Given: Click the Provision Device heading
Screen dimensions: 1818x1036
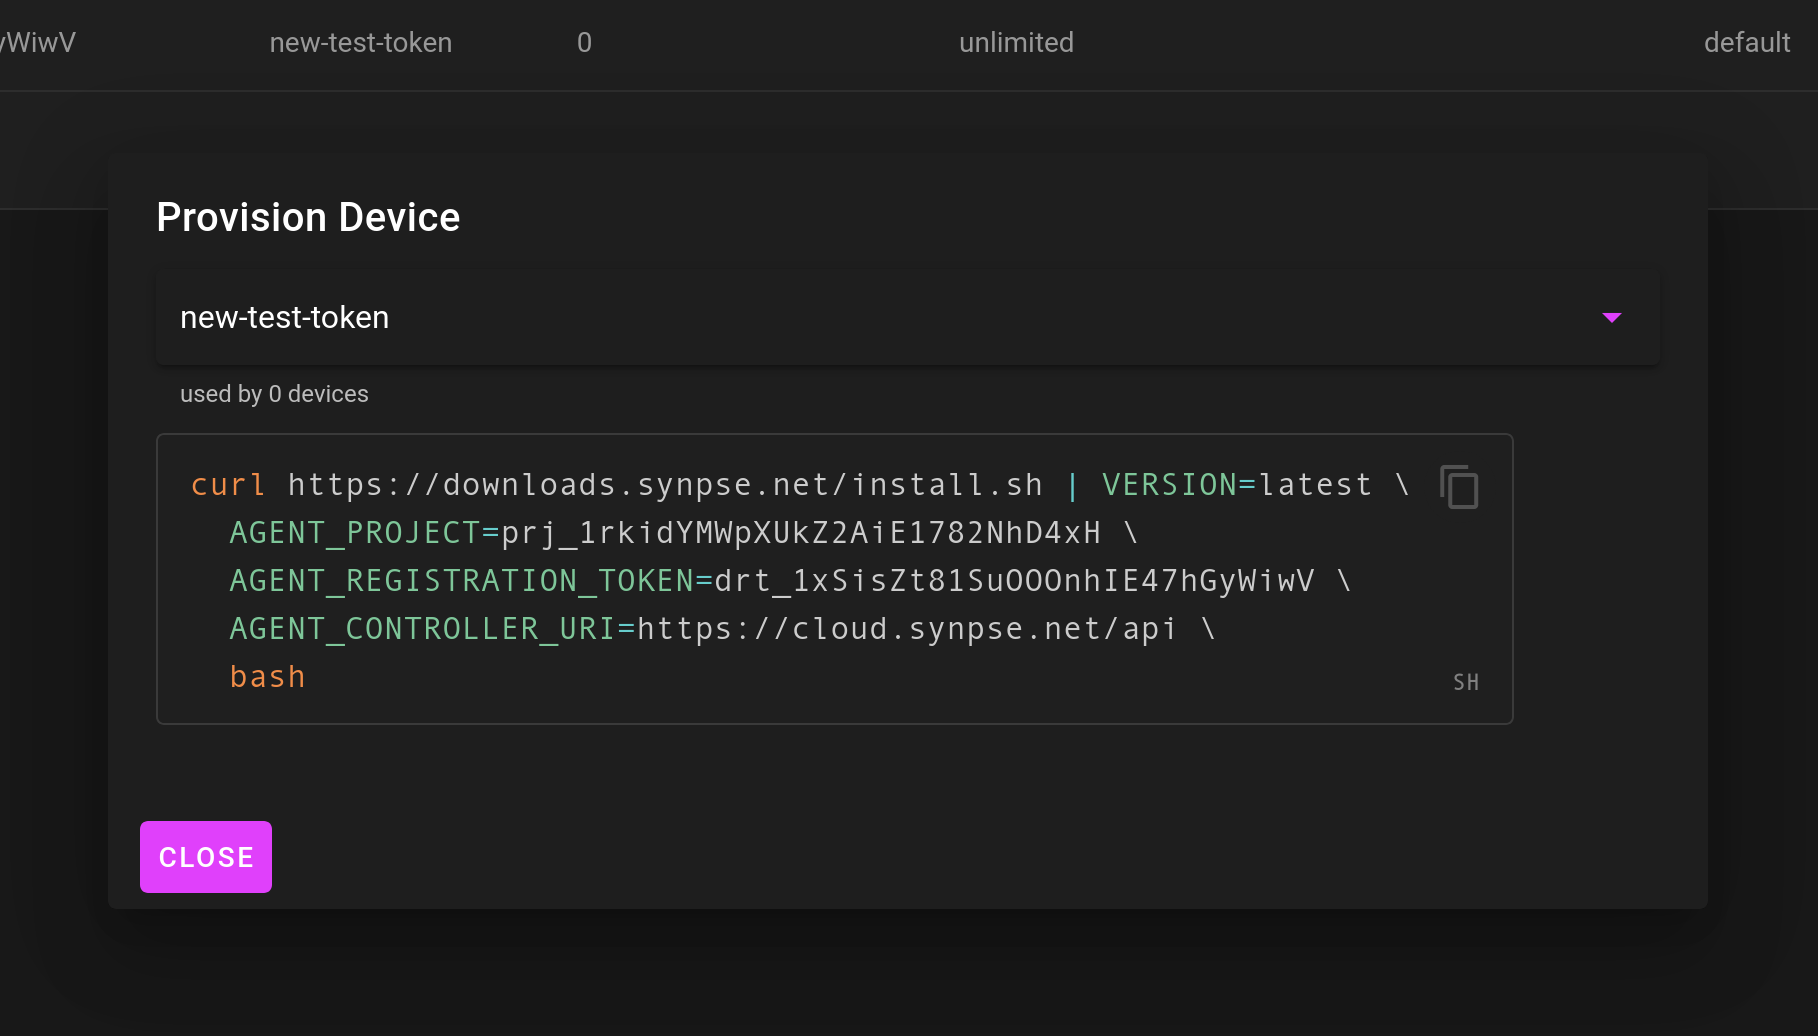Looking at the screenshot, I should [x=308, y=217].
